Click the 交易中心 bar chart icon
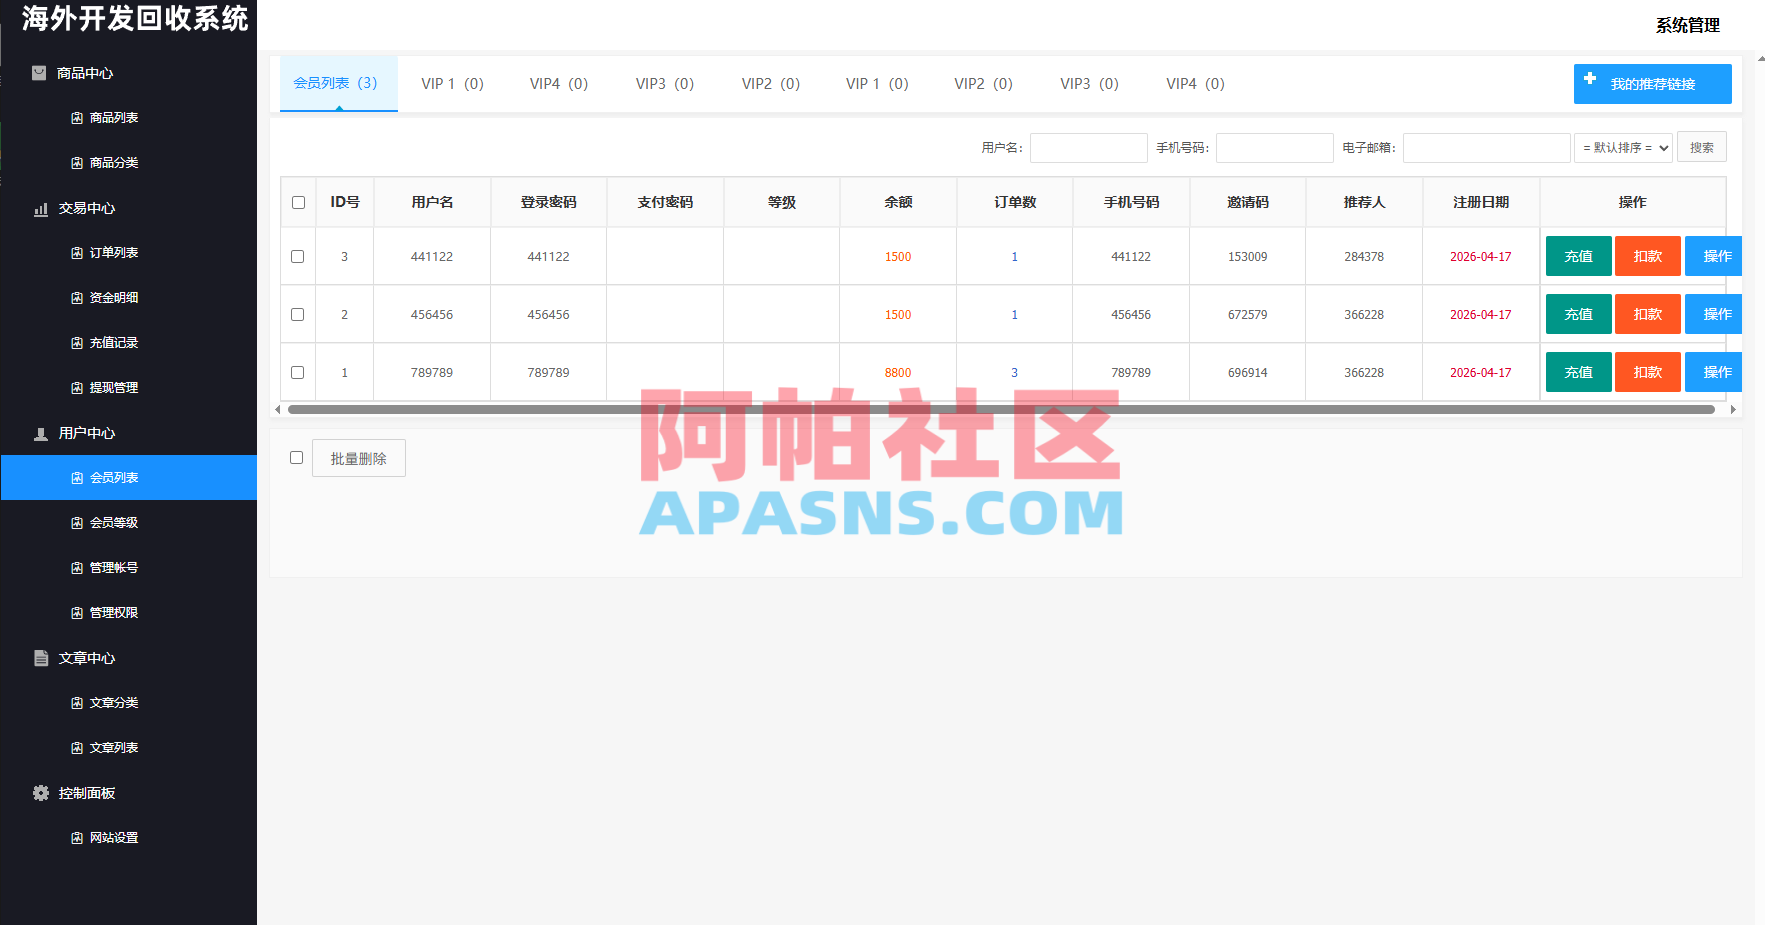The height and width of the screenshot is (925, 1765). pos(41,209)
